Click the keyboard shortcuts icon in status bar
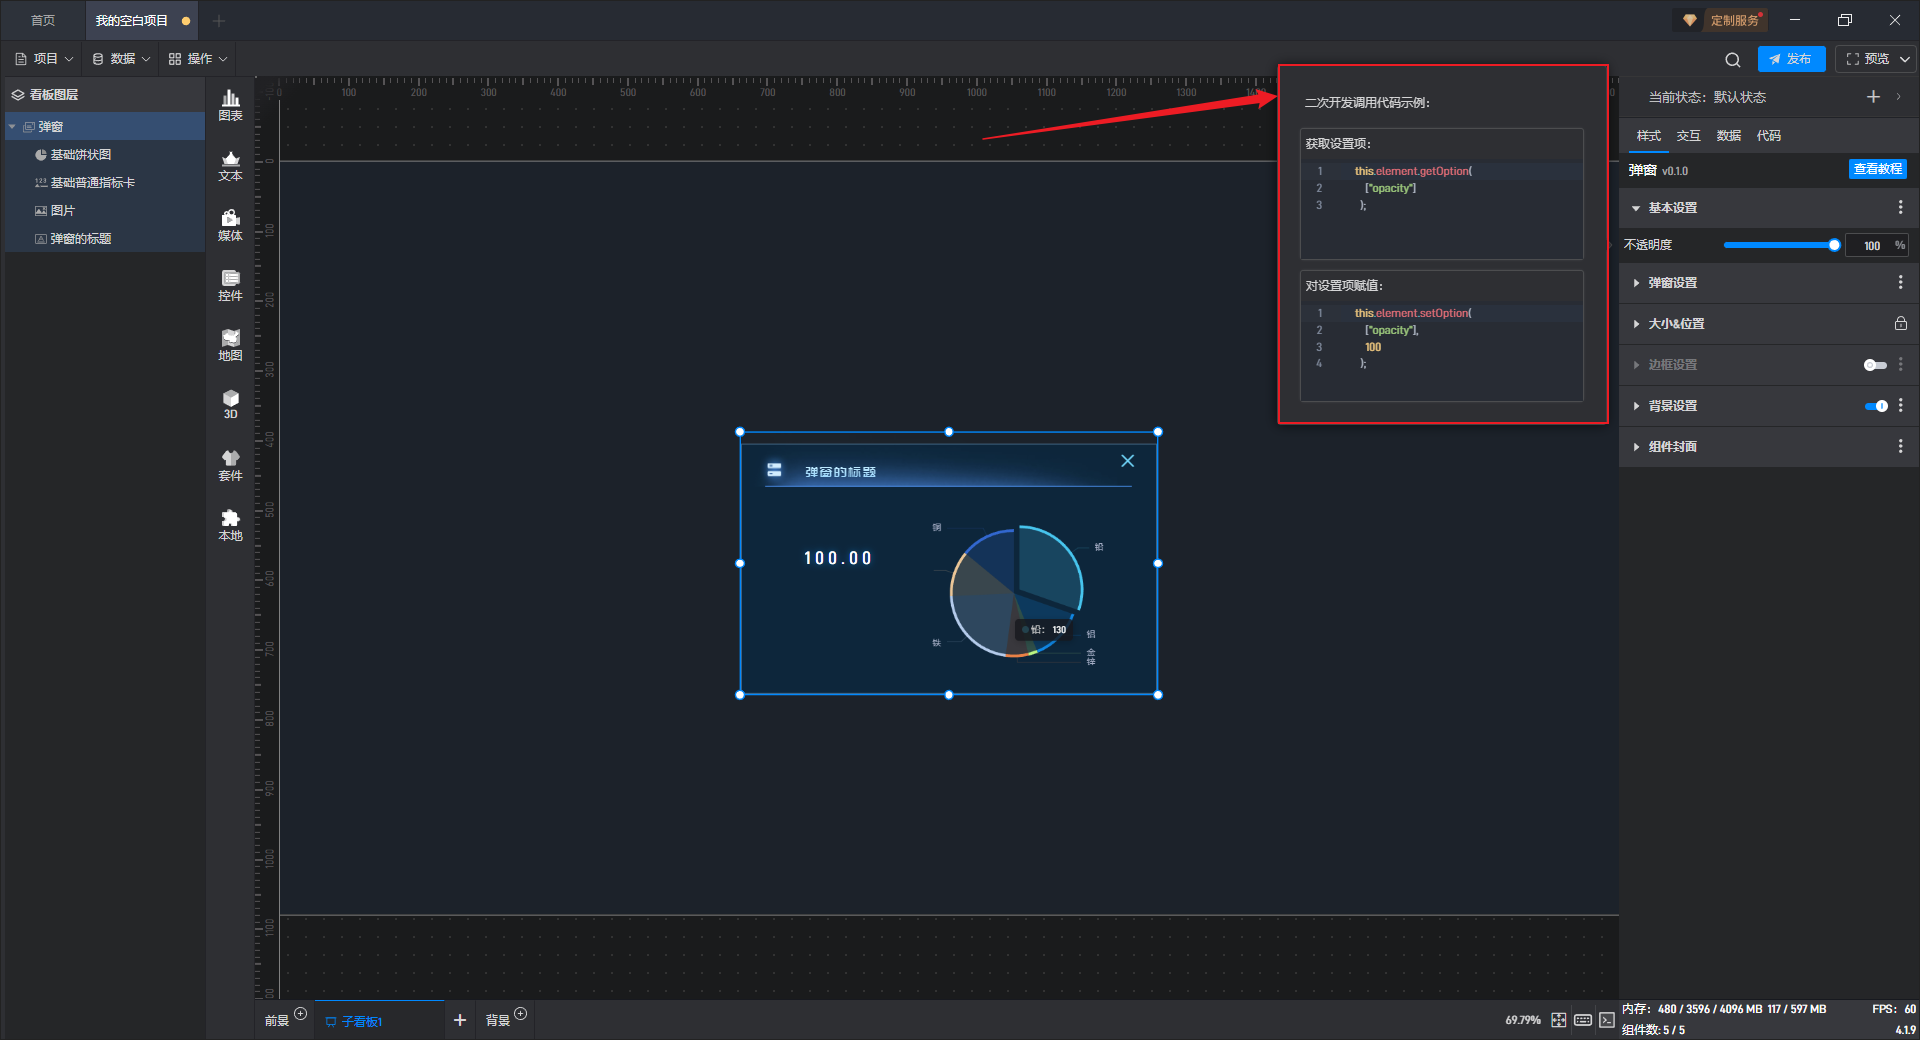1920x1040 pixels. [1583, 1020]
